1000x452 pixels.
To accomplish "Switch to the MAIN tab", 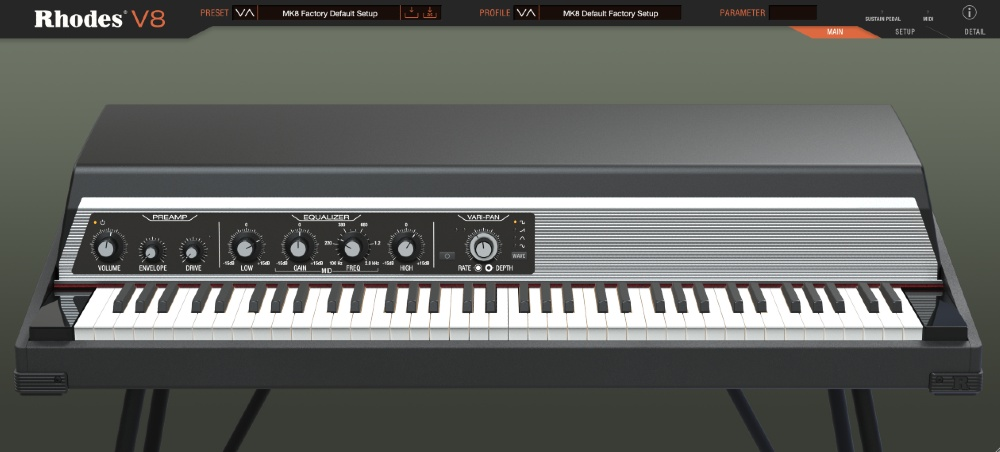I will point(834,32).
